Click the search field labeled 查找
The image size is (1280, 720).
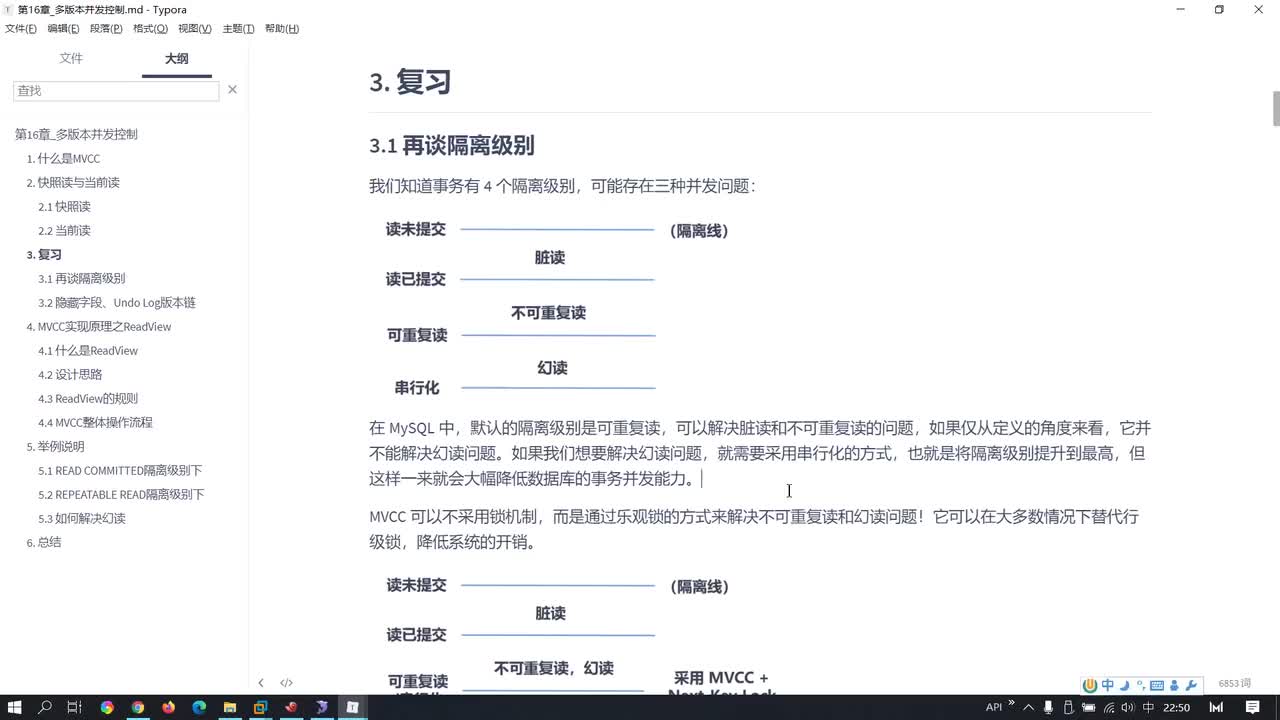[x=116, y=90]
